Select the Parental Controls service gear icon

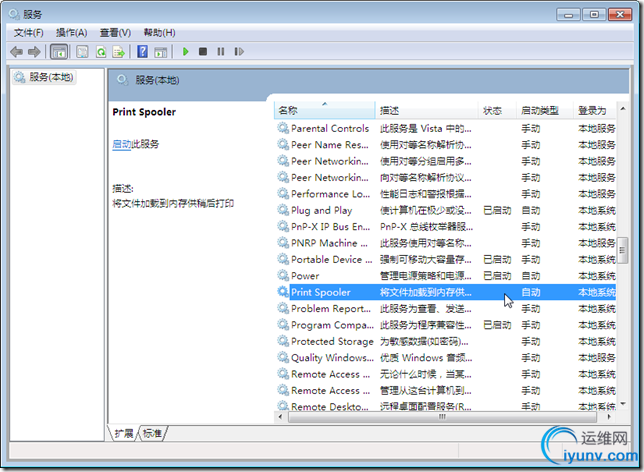click(283, 128)
